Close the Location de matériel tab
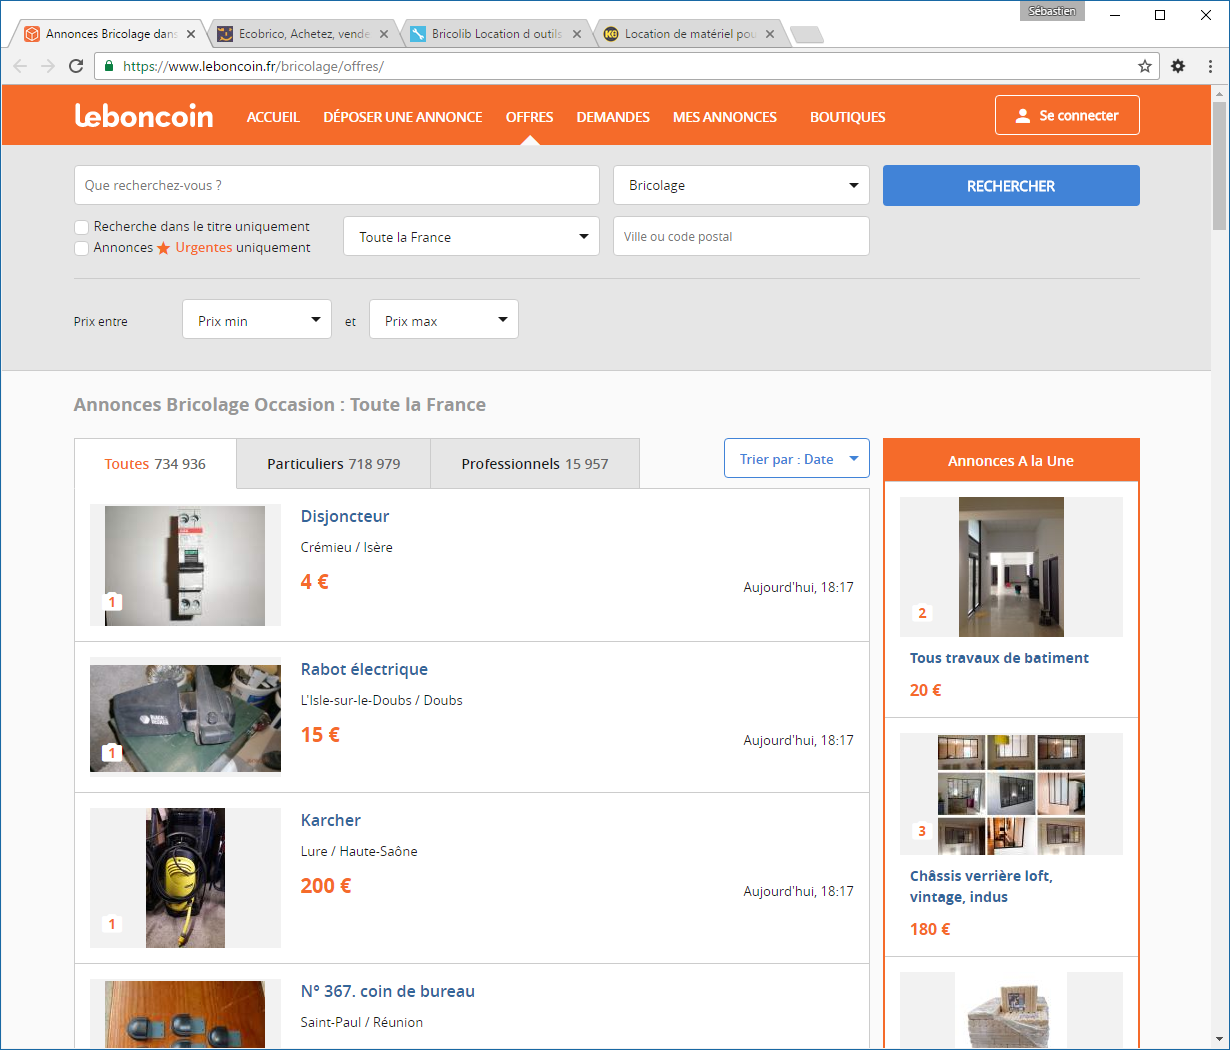 pyautogui.click(x=770, y=34)
